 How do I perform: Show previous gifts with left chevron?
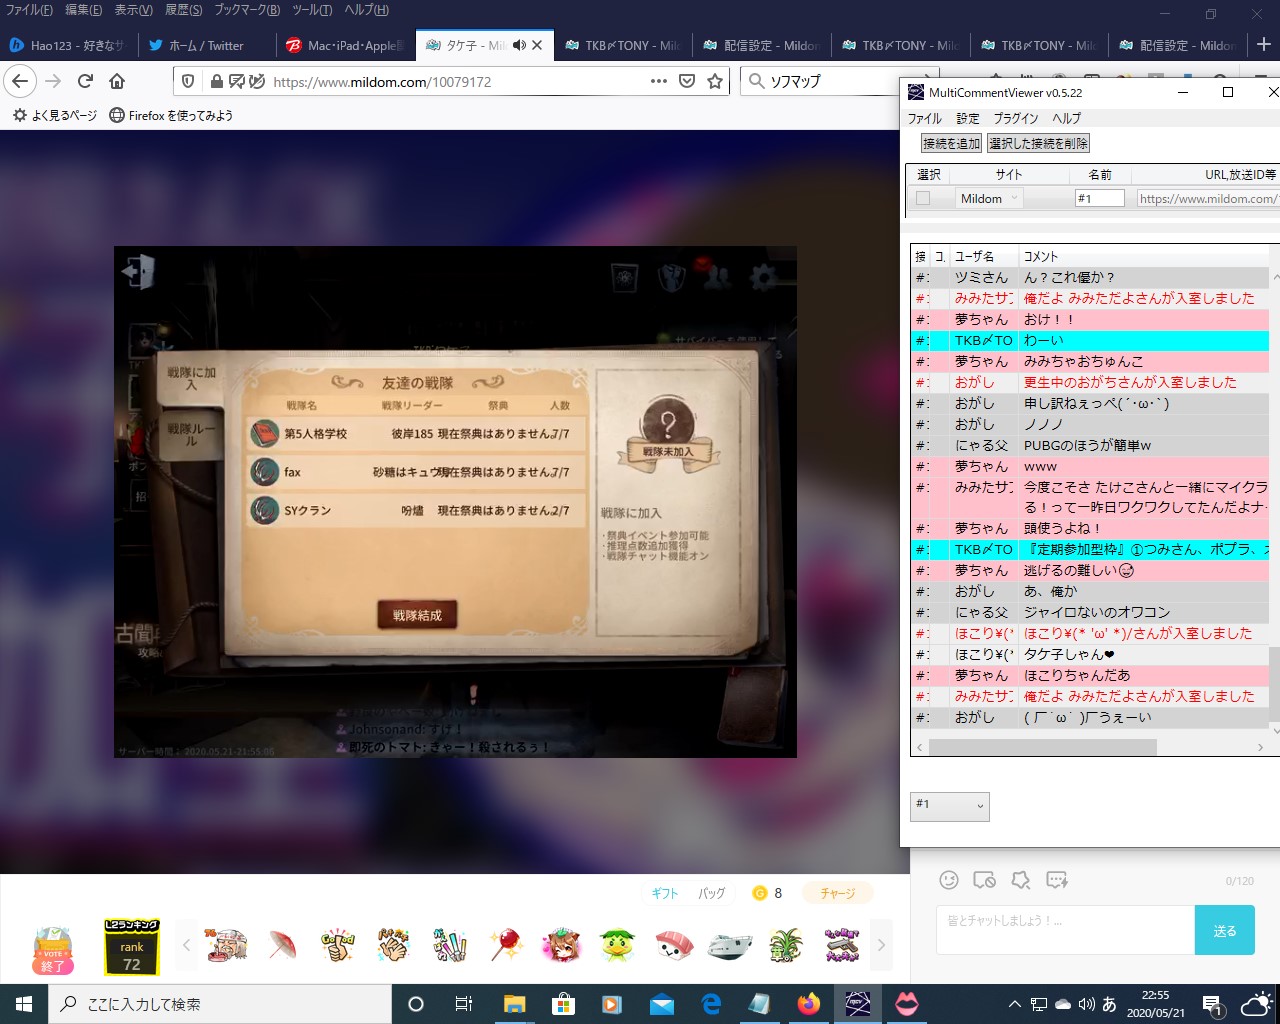tap(186, 944)
